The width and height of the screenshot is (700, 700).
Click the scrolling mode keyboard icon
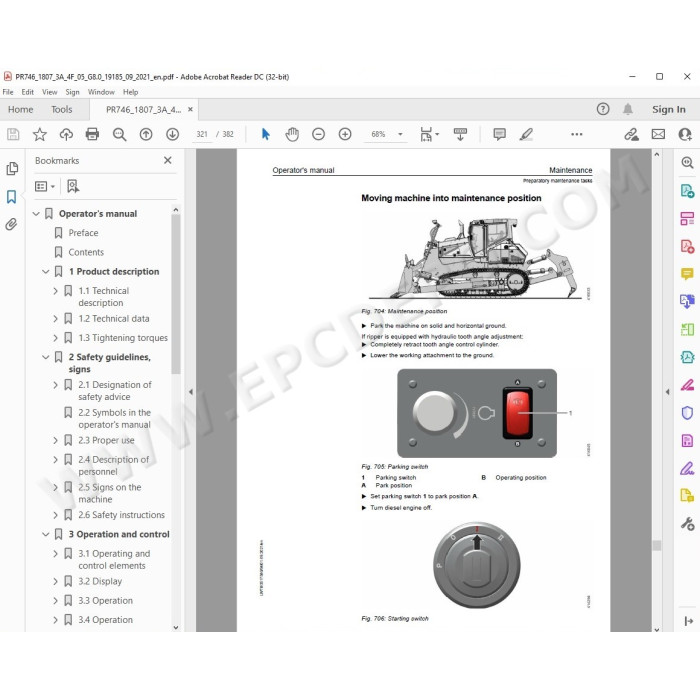(460, 134)
